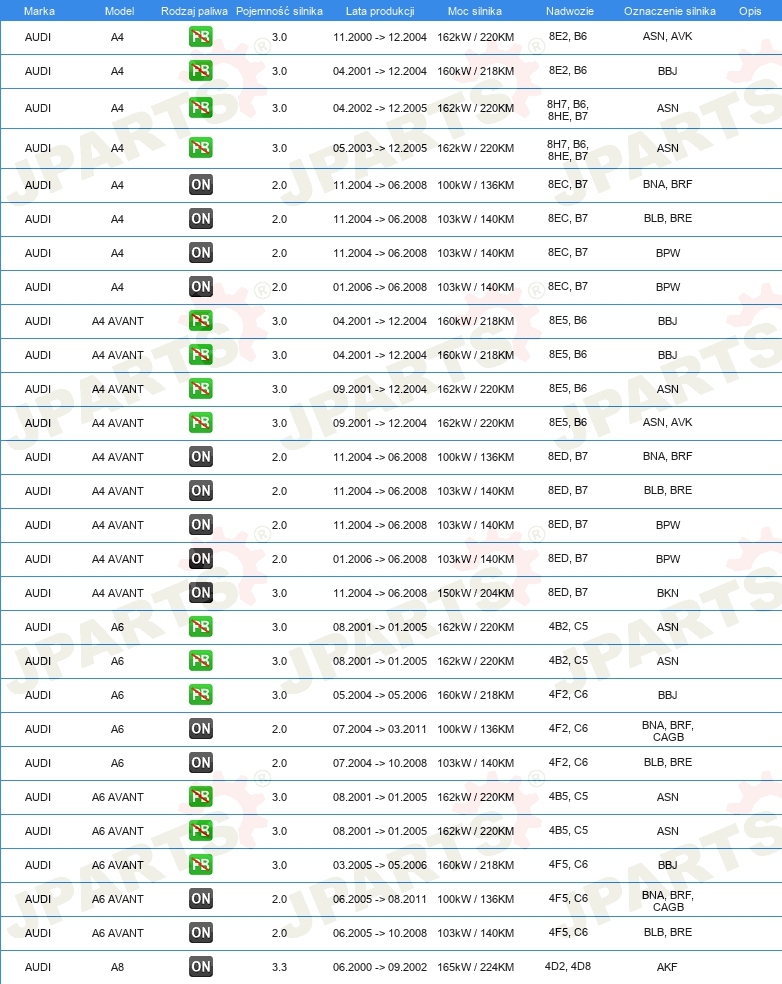Click ON icon for A6 07.2004 -> 03.2011 row
The image size is (782, 984).
tap(201, 729)
